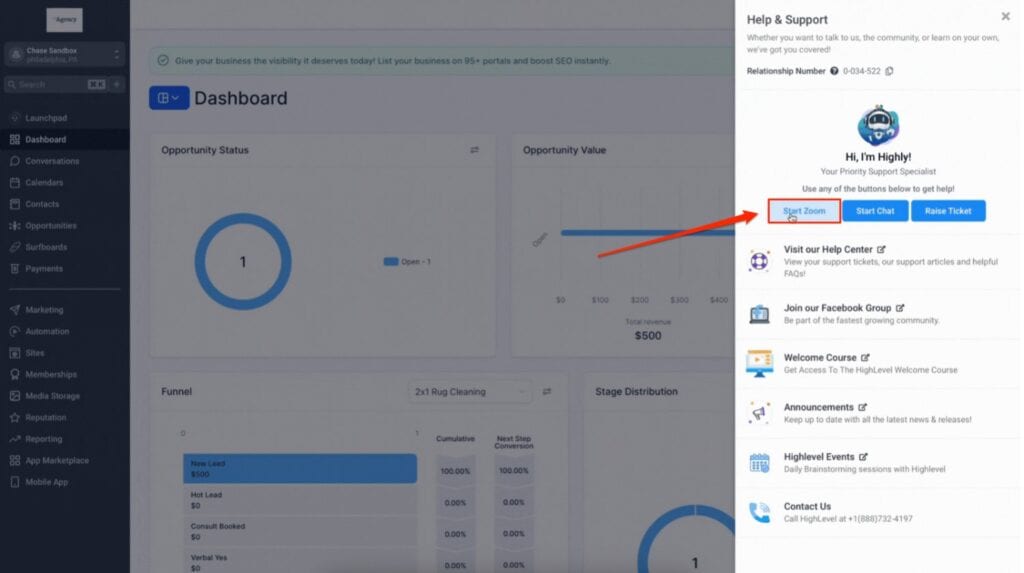This screenshot has height=573, width=1024.
Task: Click the Consult Booked funnel row
Action: pos(300,532)
